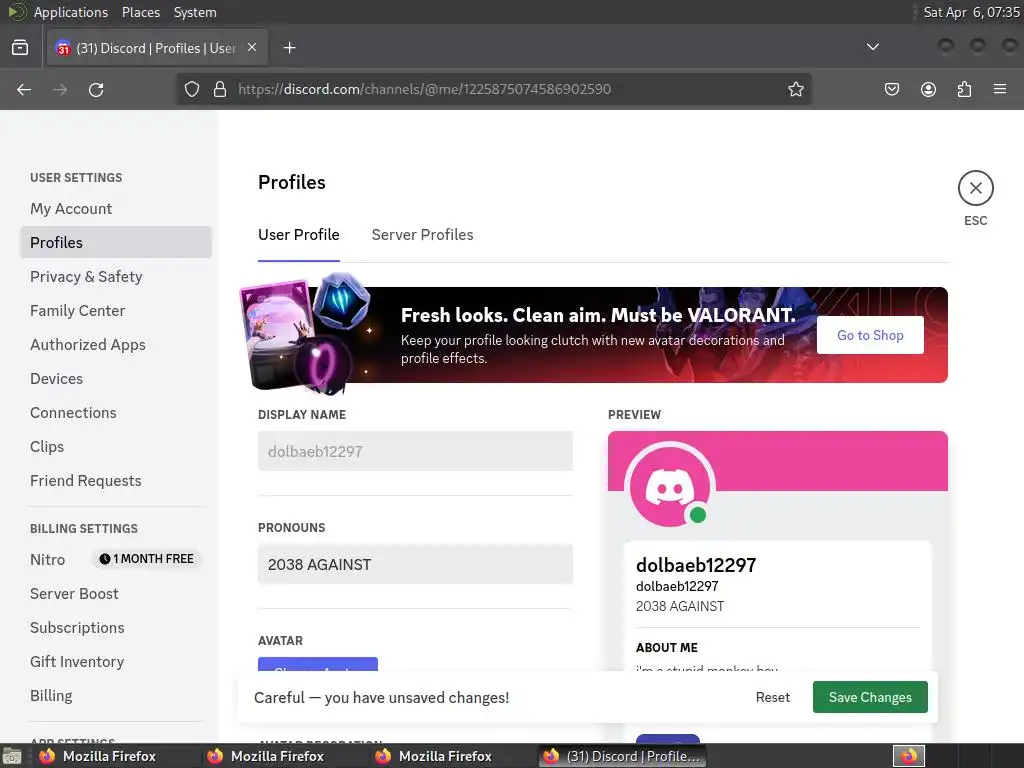Screen dimensions: 1024x768
Task: Click the dolbaeb12297 display name in preview
Action: pyautogui.click(x=696, y=565)
